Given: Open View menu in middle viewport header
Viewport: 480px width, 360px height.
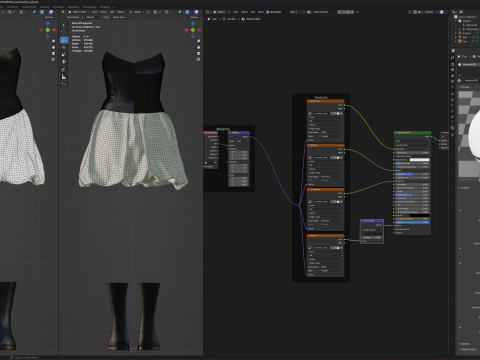Looking at the screenshot, I should [95, 12].
